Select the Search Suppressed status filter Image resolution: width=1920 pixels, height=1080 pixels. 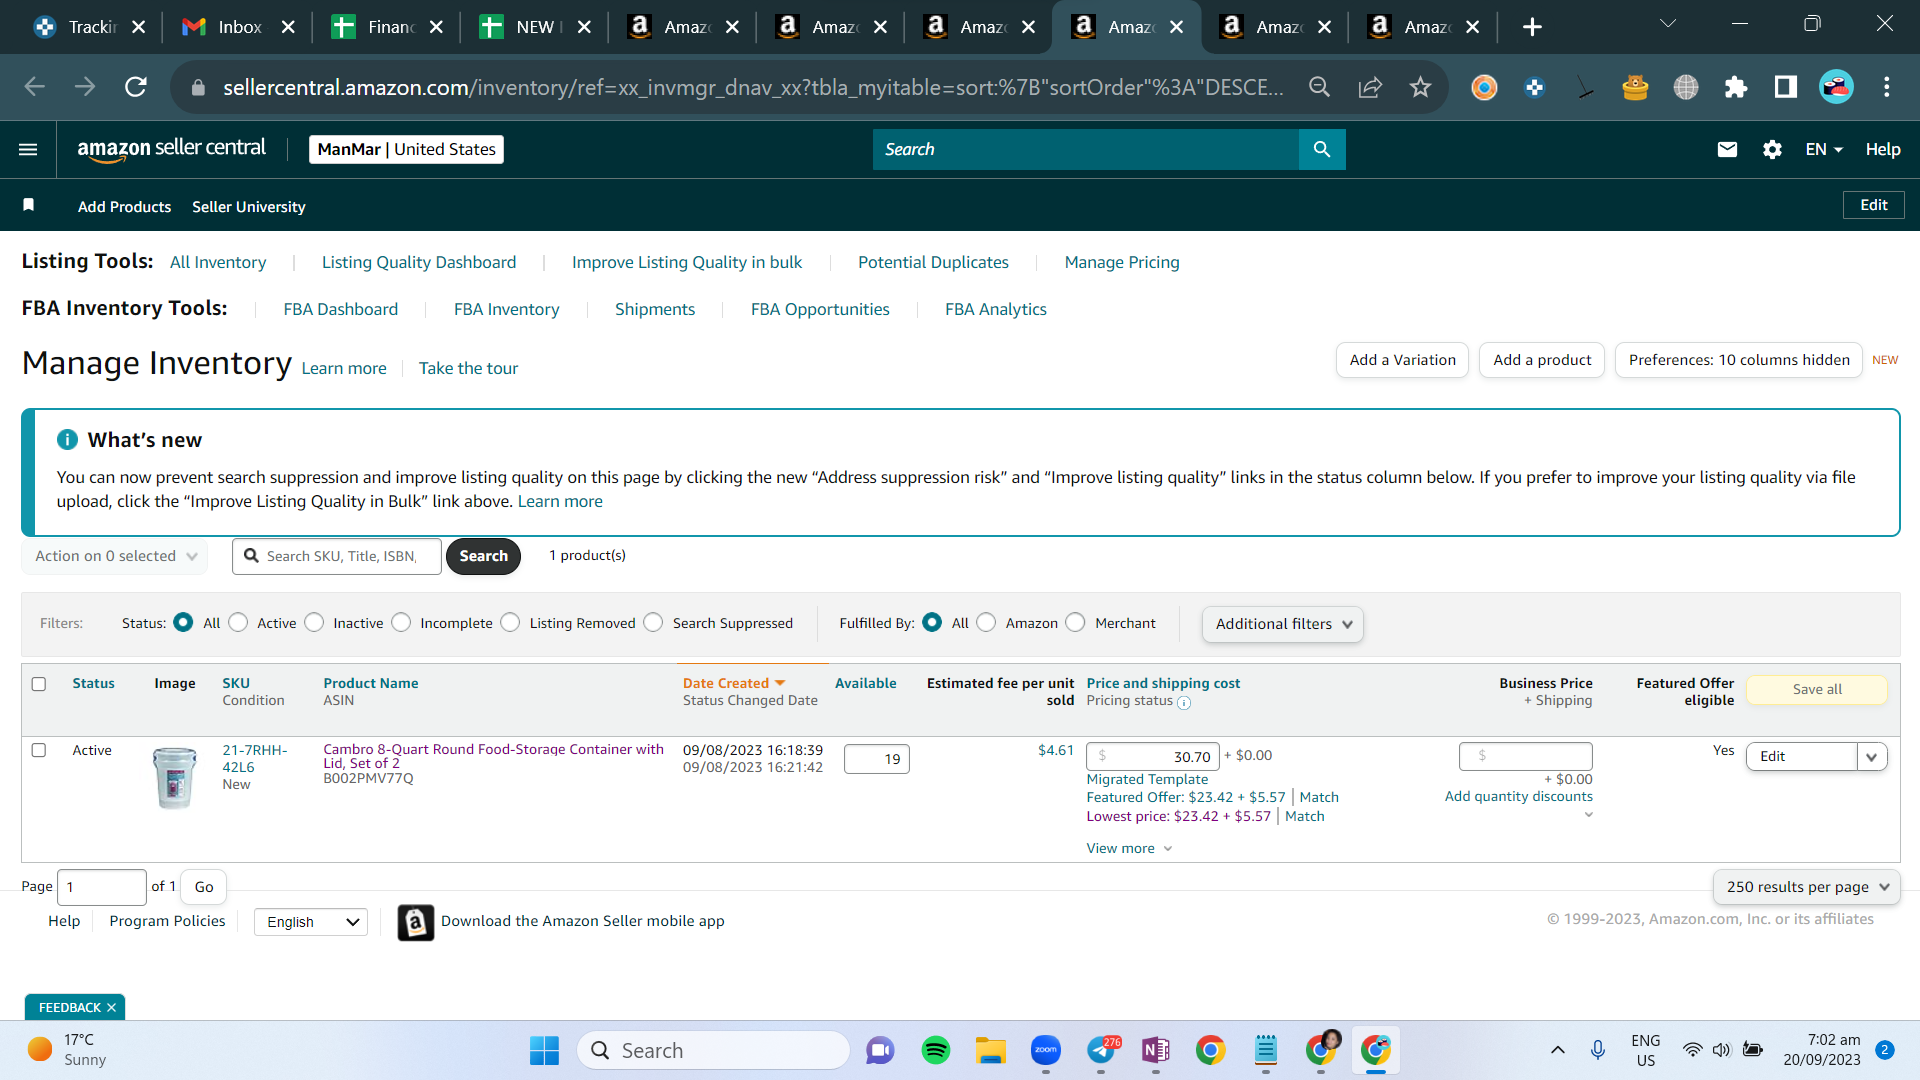coord(653,622)
